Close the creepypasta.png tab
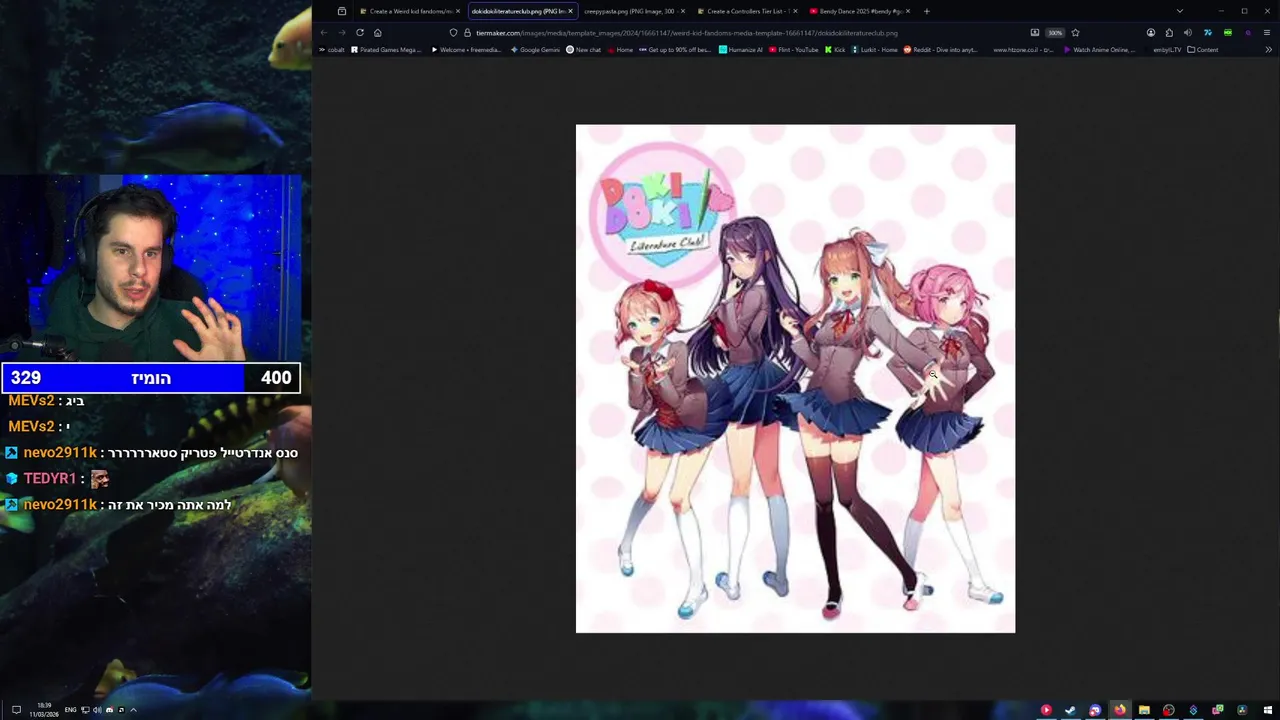 (683, 11)
